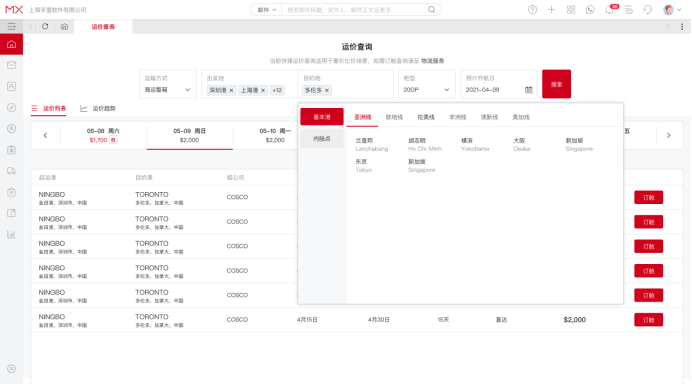Remove the Shanghai port origin tag
Viewport: 692px width, 384px height.
pos(263,90)
